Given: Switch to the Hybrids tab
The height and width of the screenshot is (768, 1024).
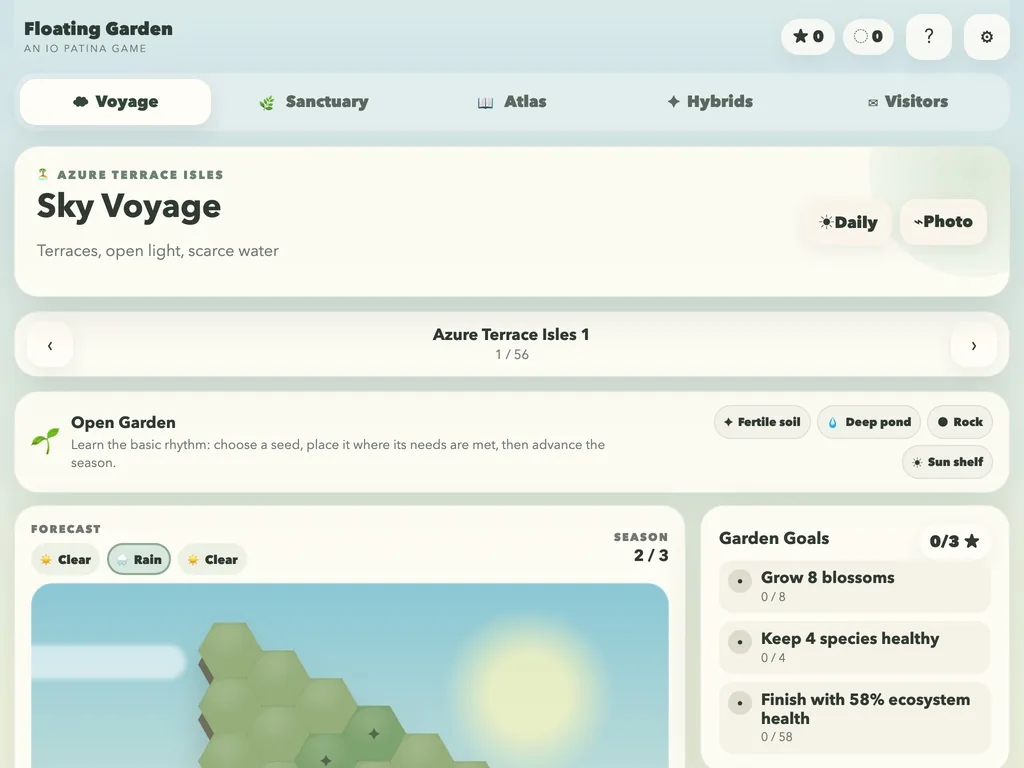Looking at the screenshot, I should 711,102.
